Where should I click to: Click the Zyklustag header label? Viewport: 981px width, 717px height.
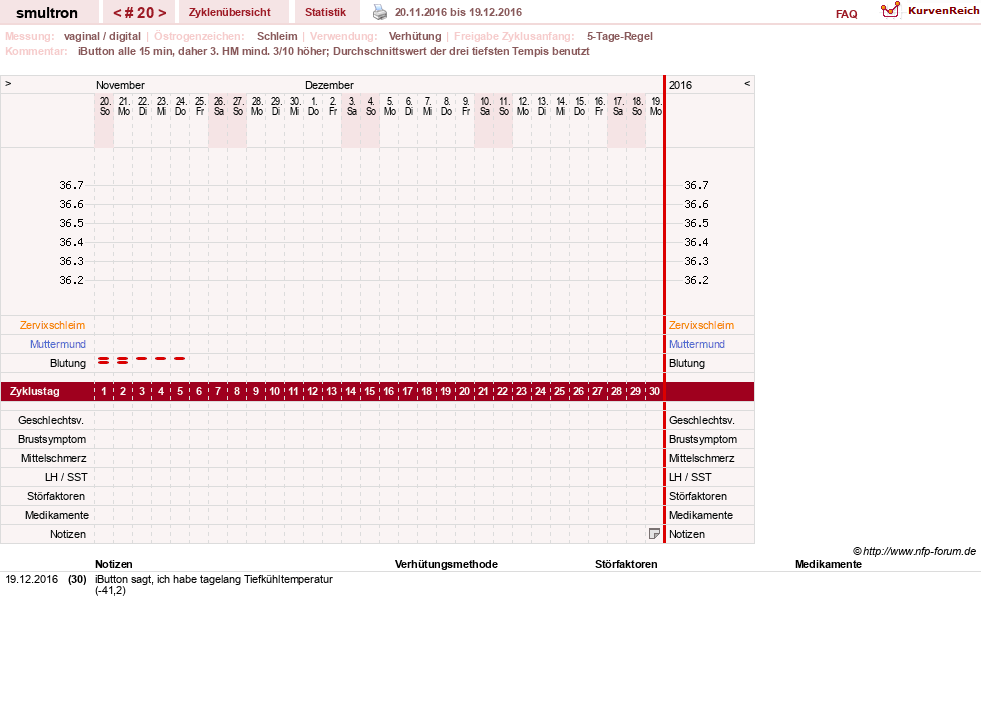click(x=34, y=391)
